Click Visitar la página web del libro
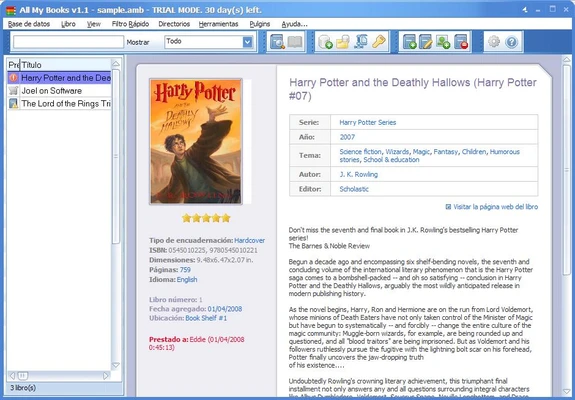This screenshot has width=575, height=400. coord(495,207)
